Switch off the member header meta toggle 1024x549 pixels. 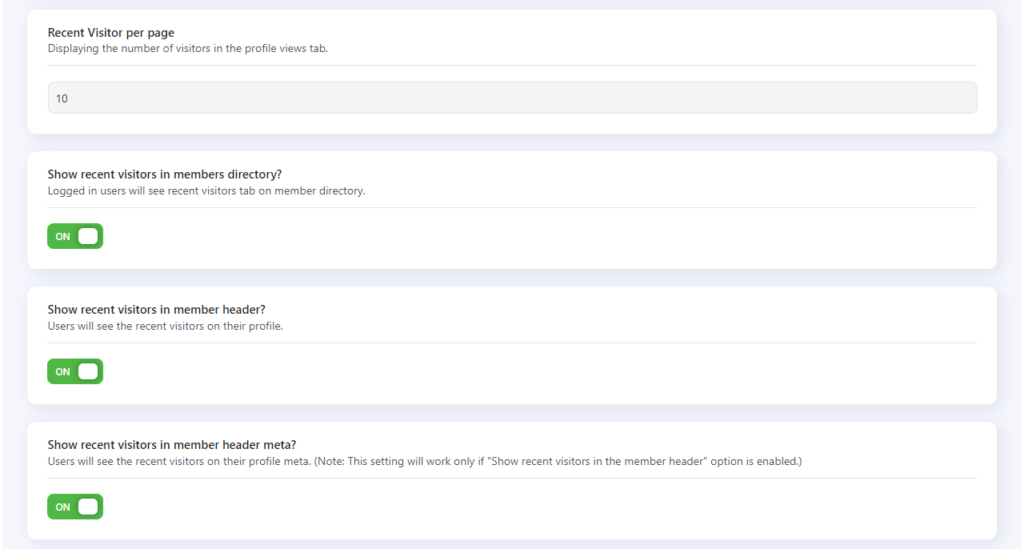(75, 507)
